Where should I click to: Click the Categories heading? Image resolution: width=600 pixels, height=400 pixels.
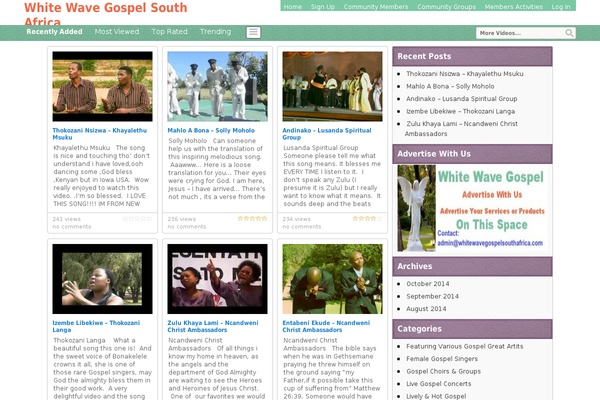tap(419, 329)
